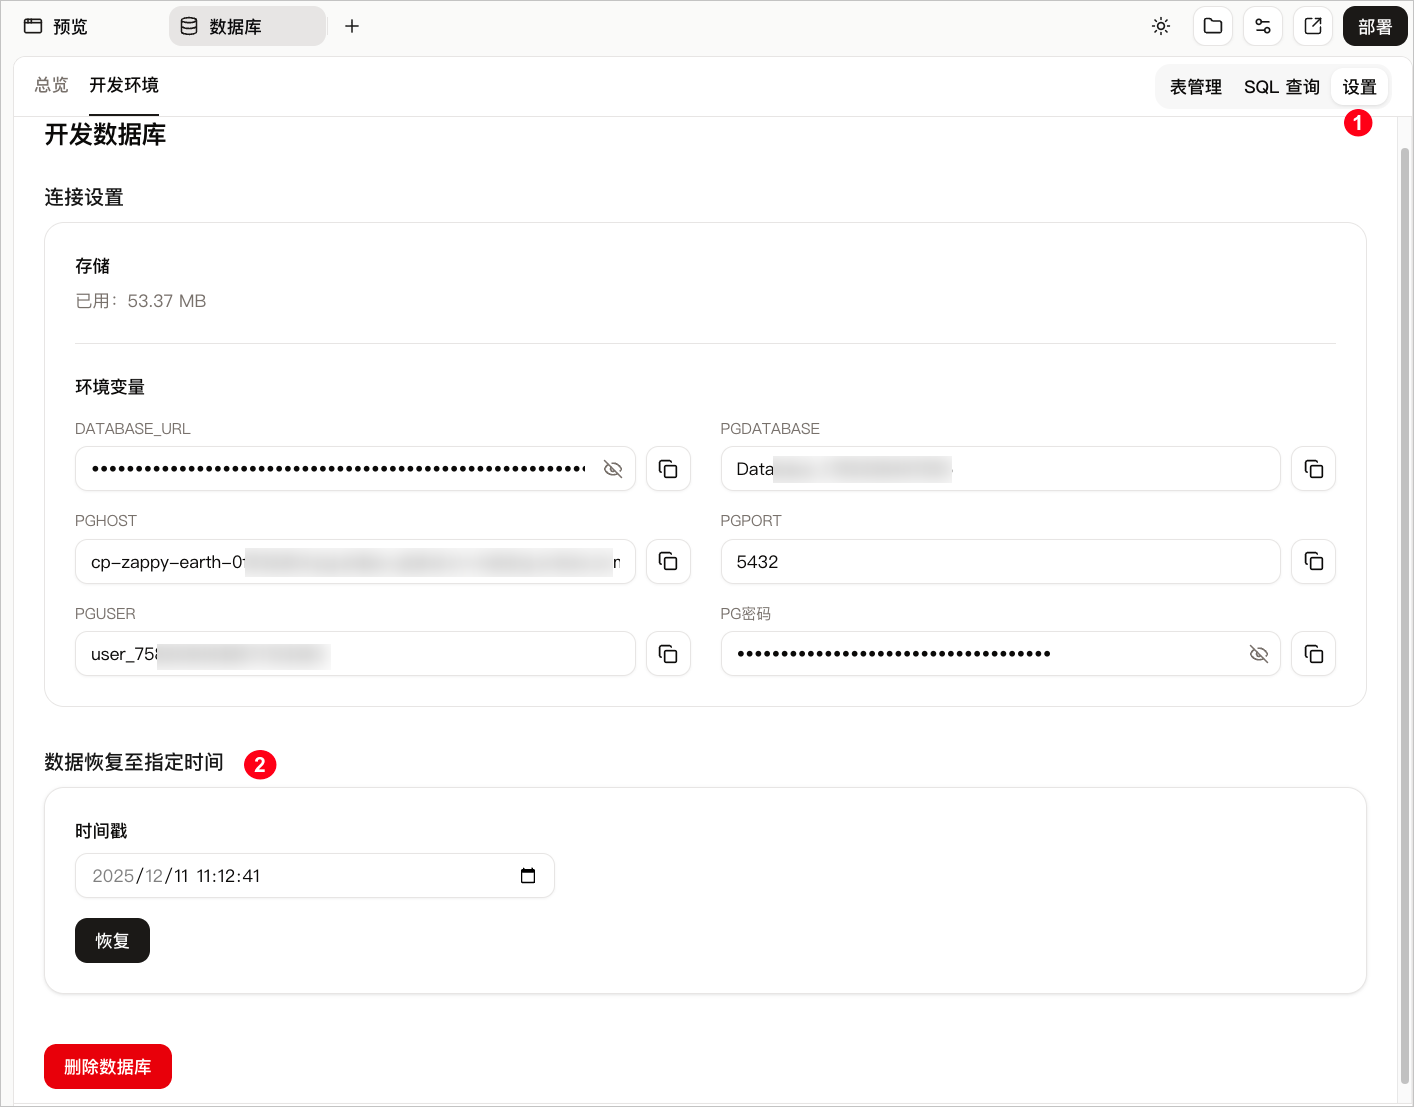Open the 表管理 tab
This screenshot has width=1414, height=1107.
(1196, 87)
